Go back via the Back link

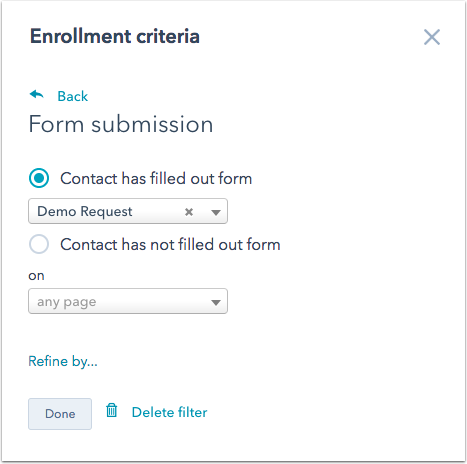(x=73, y=96)
